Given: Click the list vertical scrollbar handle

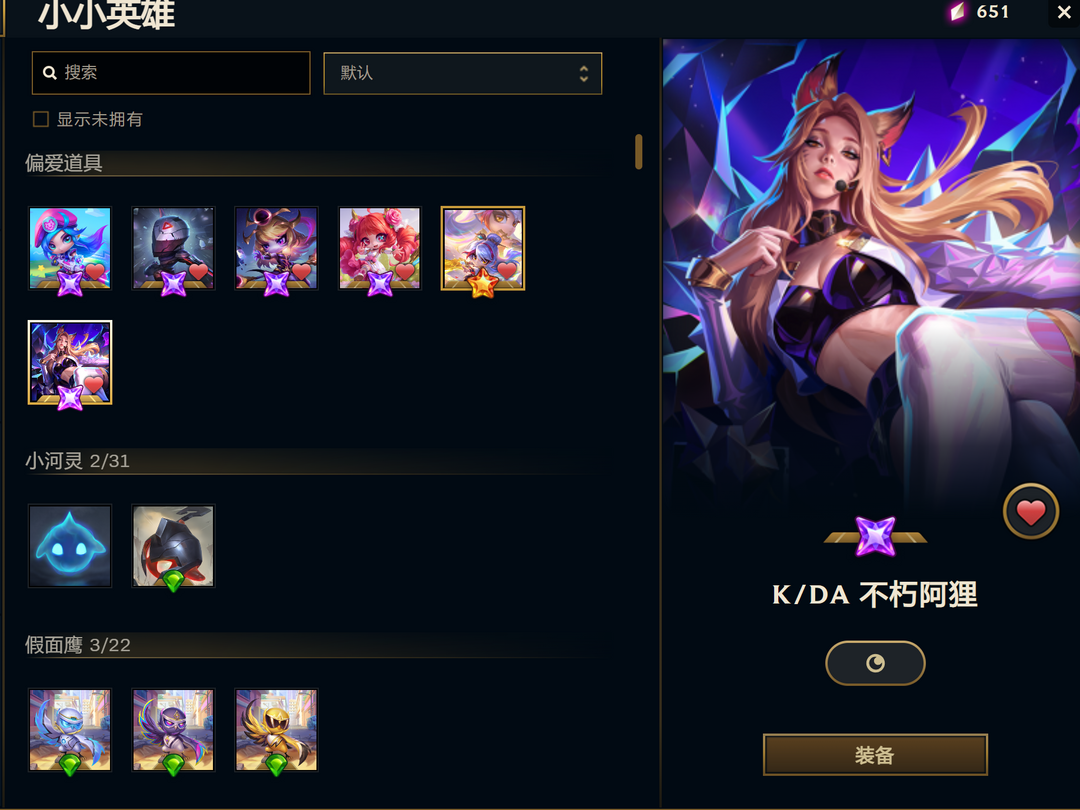Looking at the screenshot, I should [x=638, y=152].
